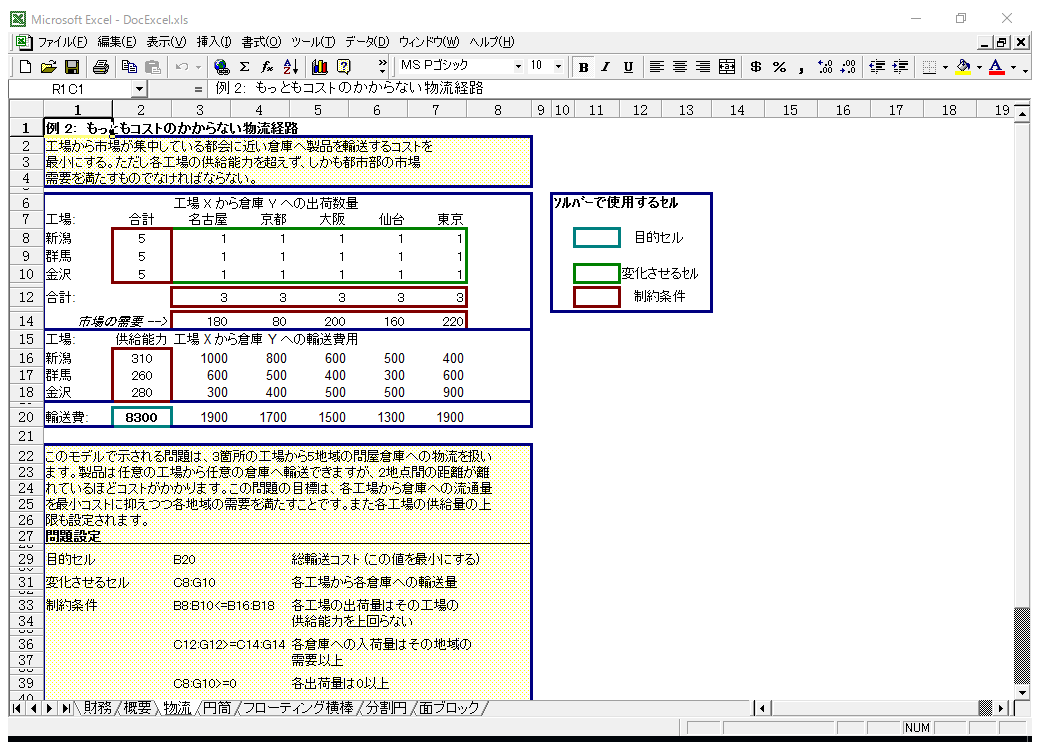Click the AutoSum sigma icon
Screen dimensions: 1038x742
[243, 67]
